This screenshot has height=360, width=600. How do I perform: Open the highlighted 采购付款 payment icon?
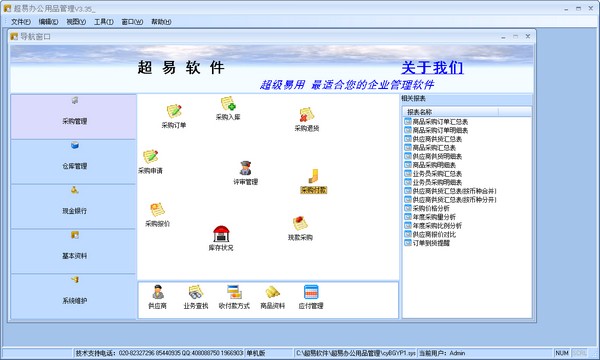point(313,181)
